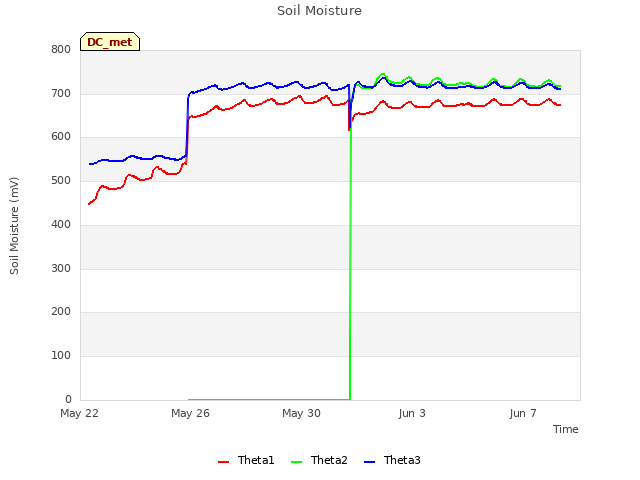Screen dimensions: 640x480
Task: Toggle Theta1 series in legend
Action: coord(246,460)
